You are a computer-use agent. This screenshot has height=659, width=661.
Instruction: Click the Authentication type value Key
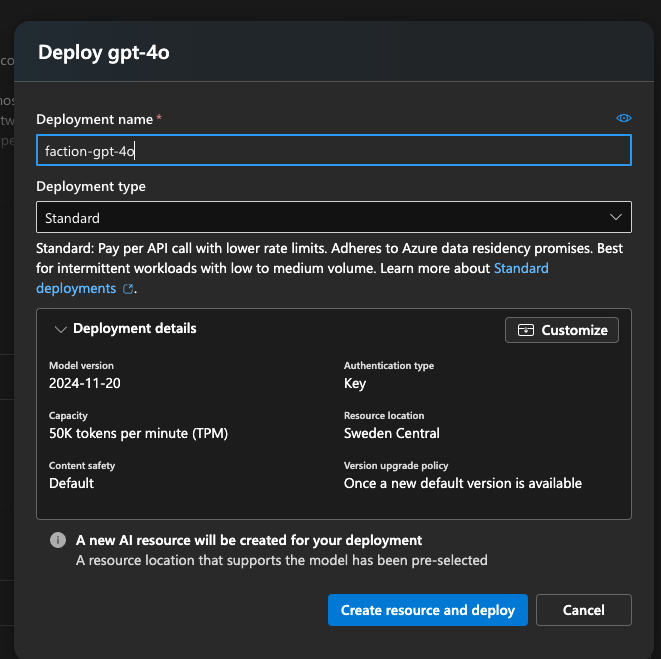[355, 383]
